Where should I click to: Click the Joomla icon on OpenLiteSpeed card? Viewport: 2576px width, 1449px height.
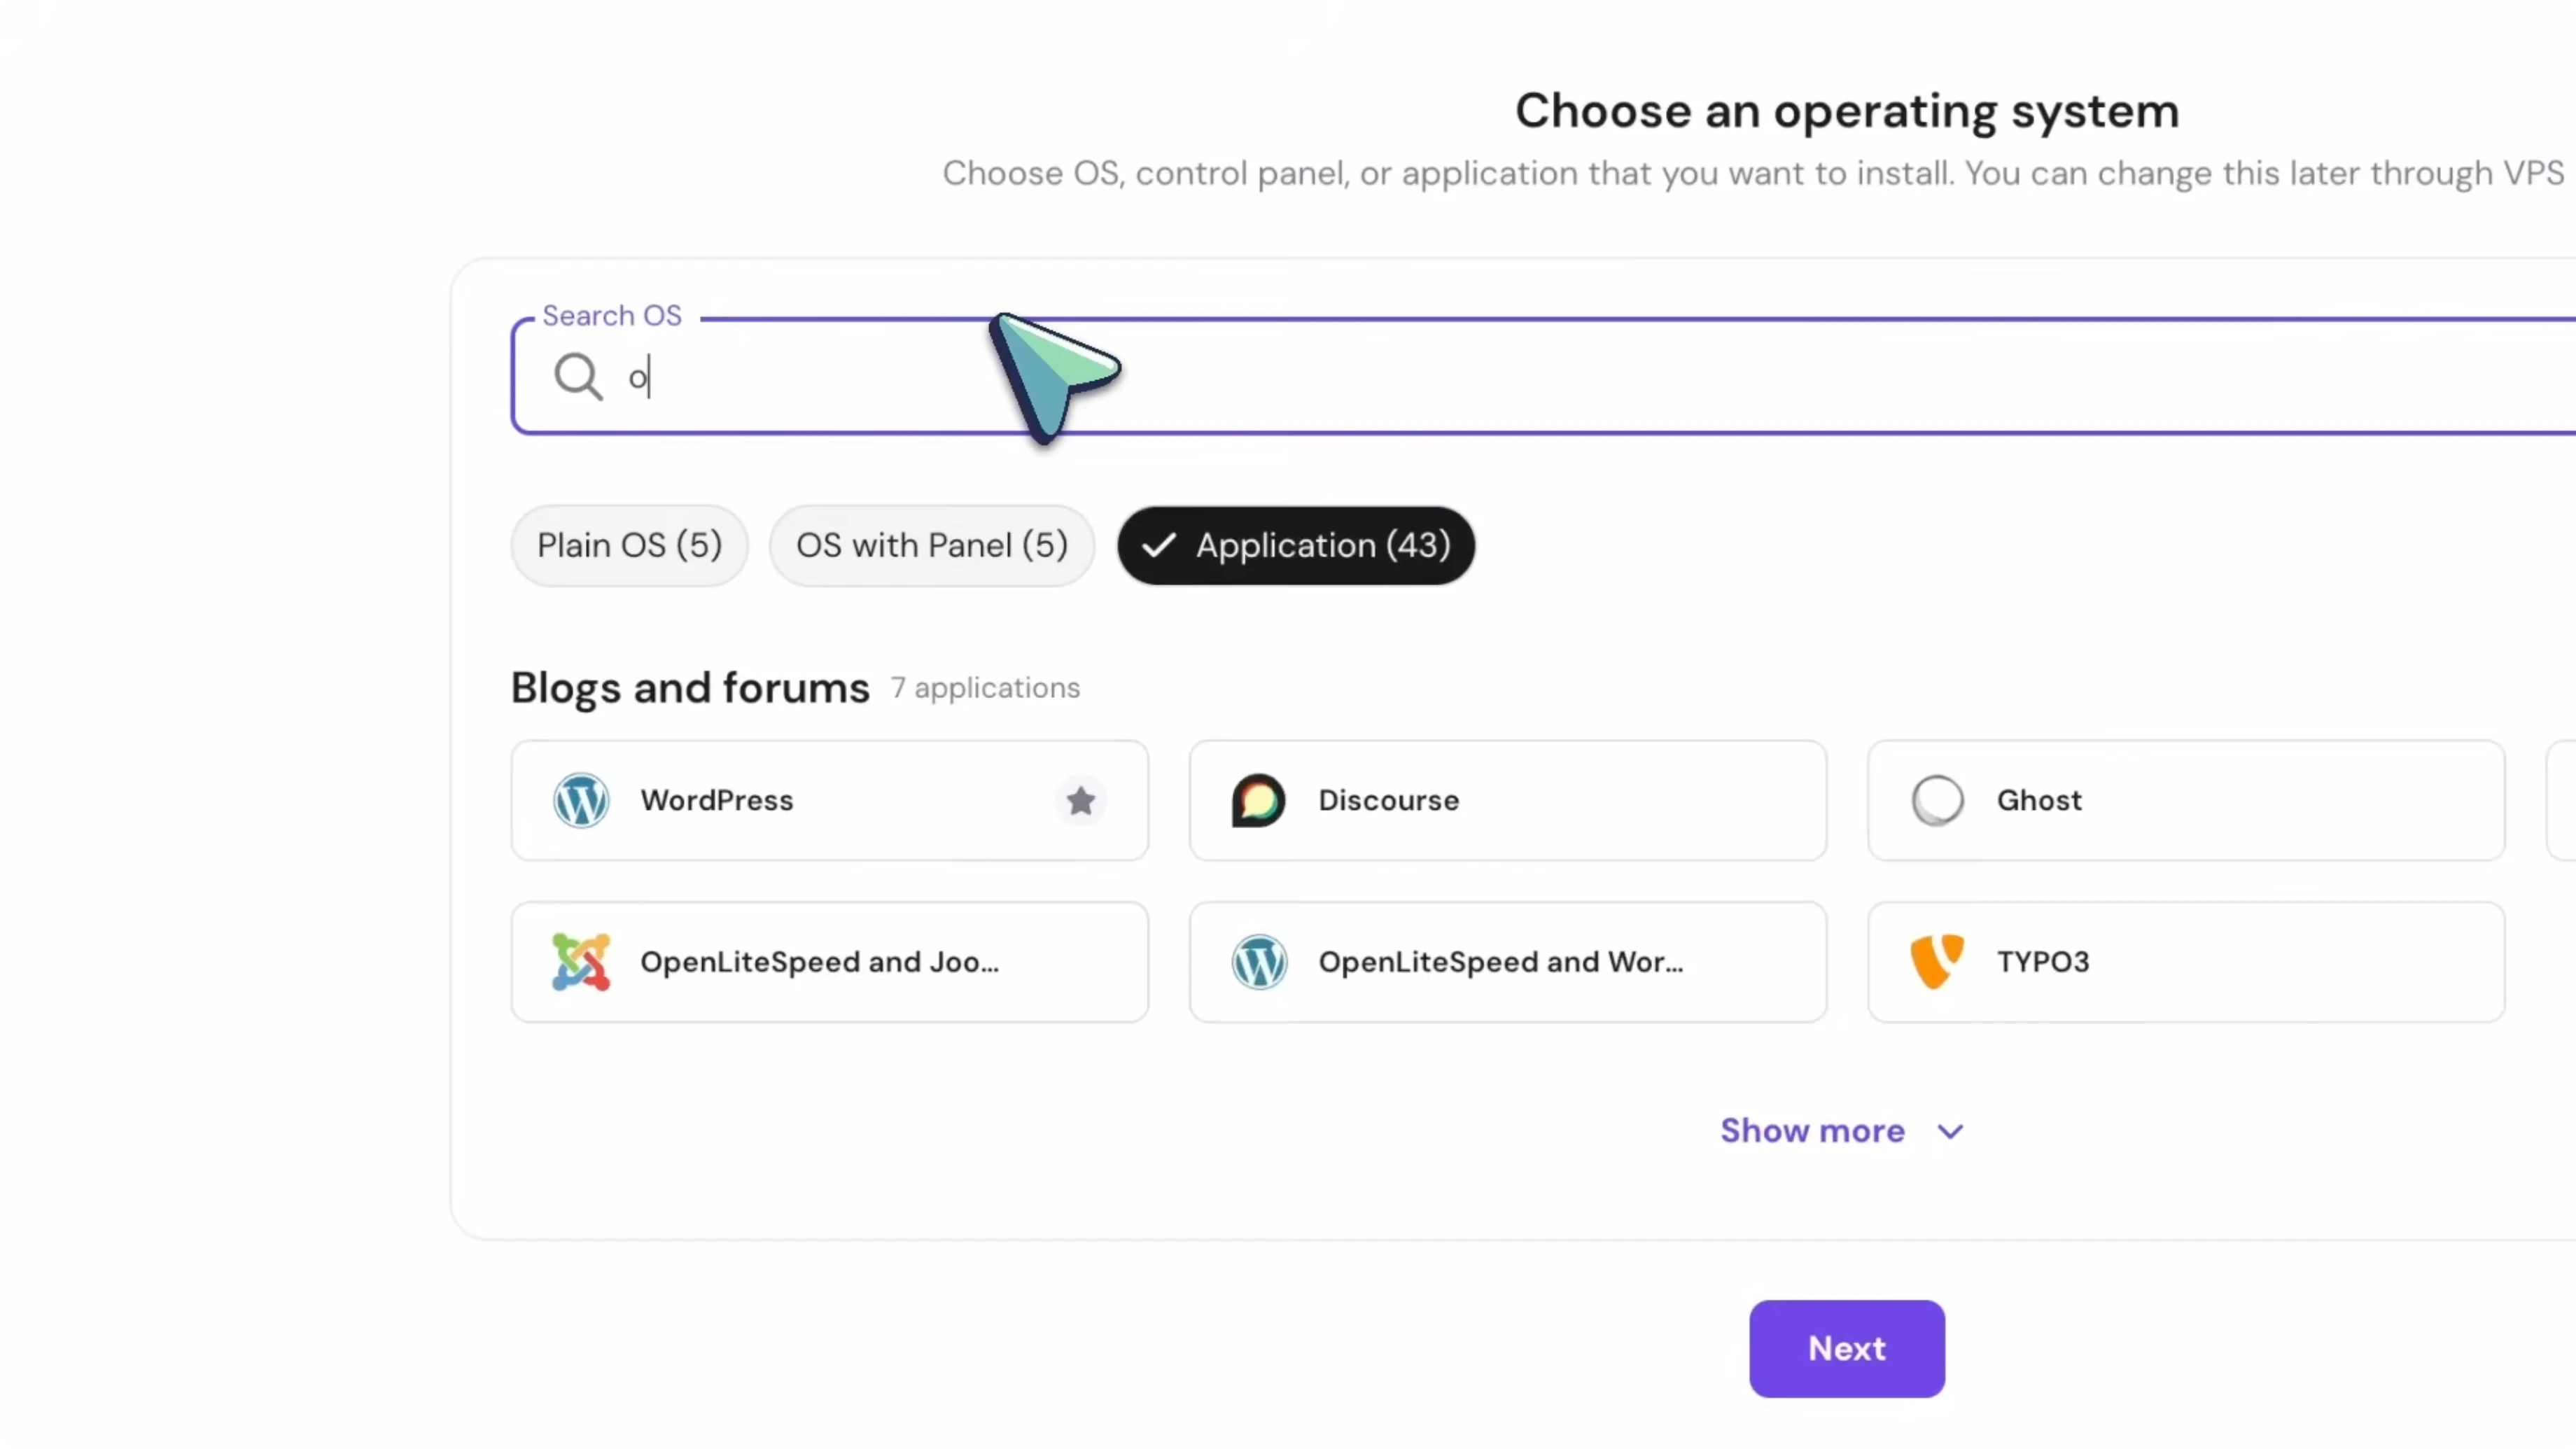click(x=581, y=961)
